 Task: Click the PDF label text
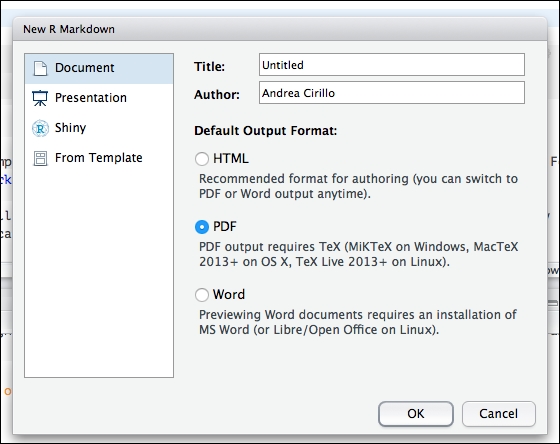click(x=225, y=226)
